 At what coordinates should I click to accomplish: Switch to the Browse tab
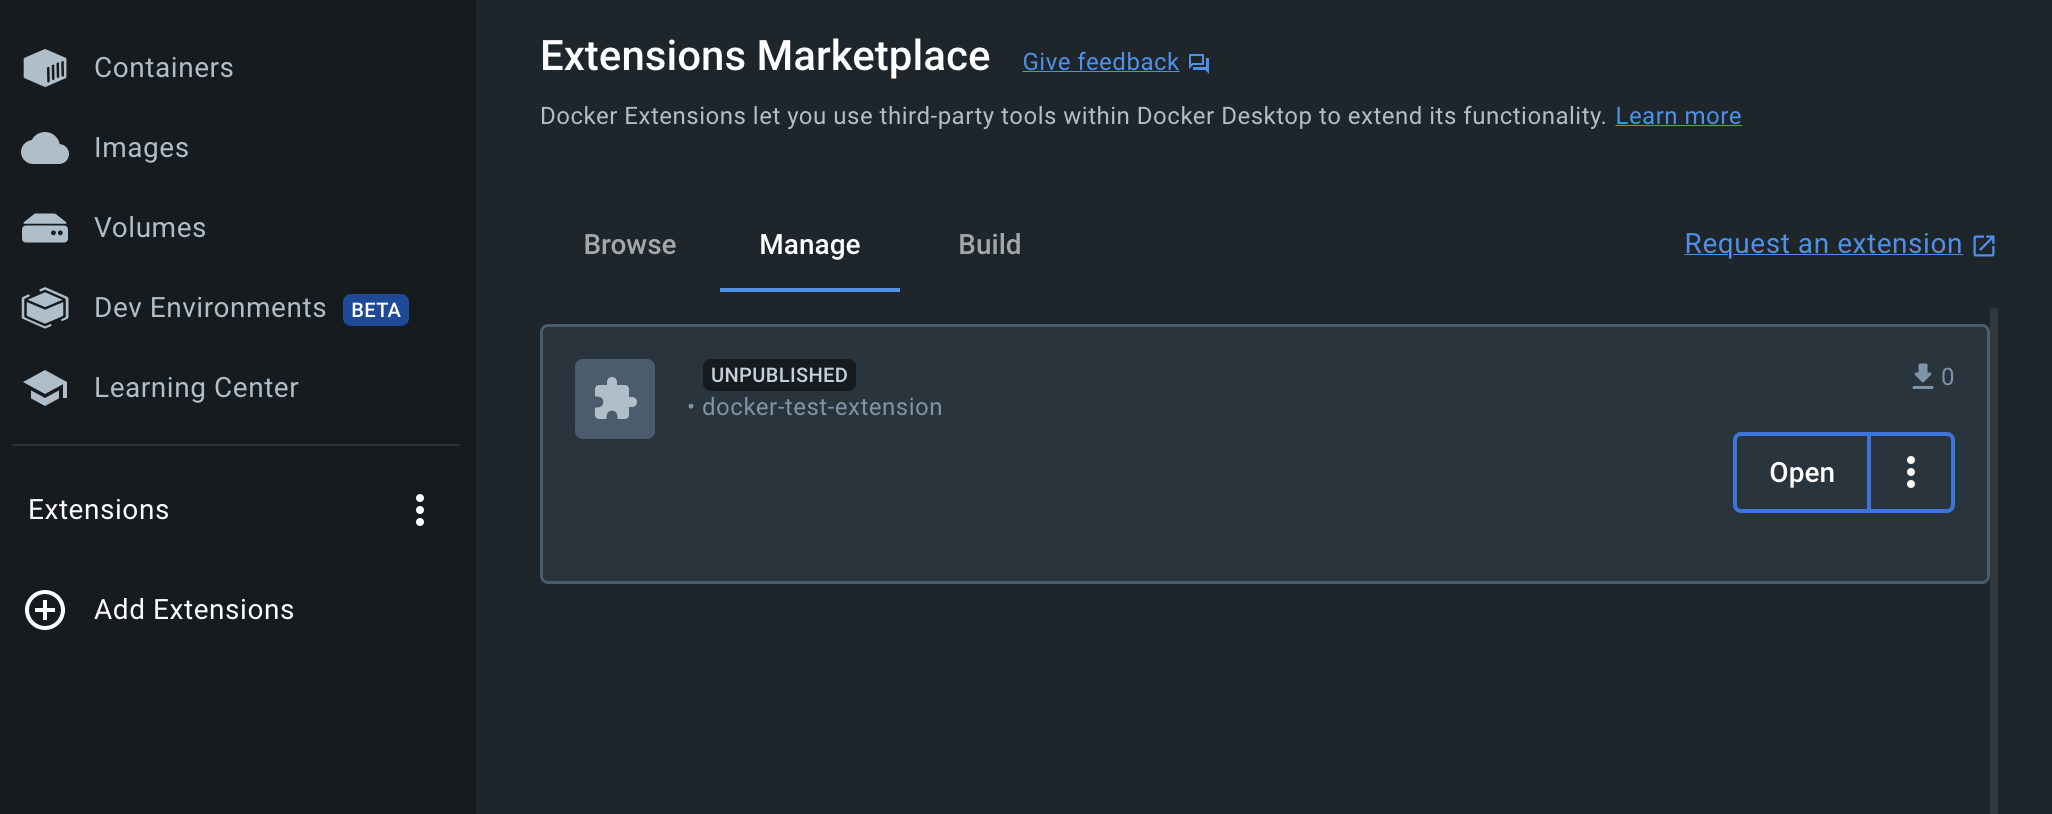[x=630, y=245]
